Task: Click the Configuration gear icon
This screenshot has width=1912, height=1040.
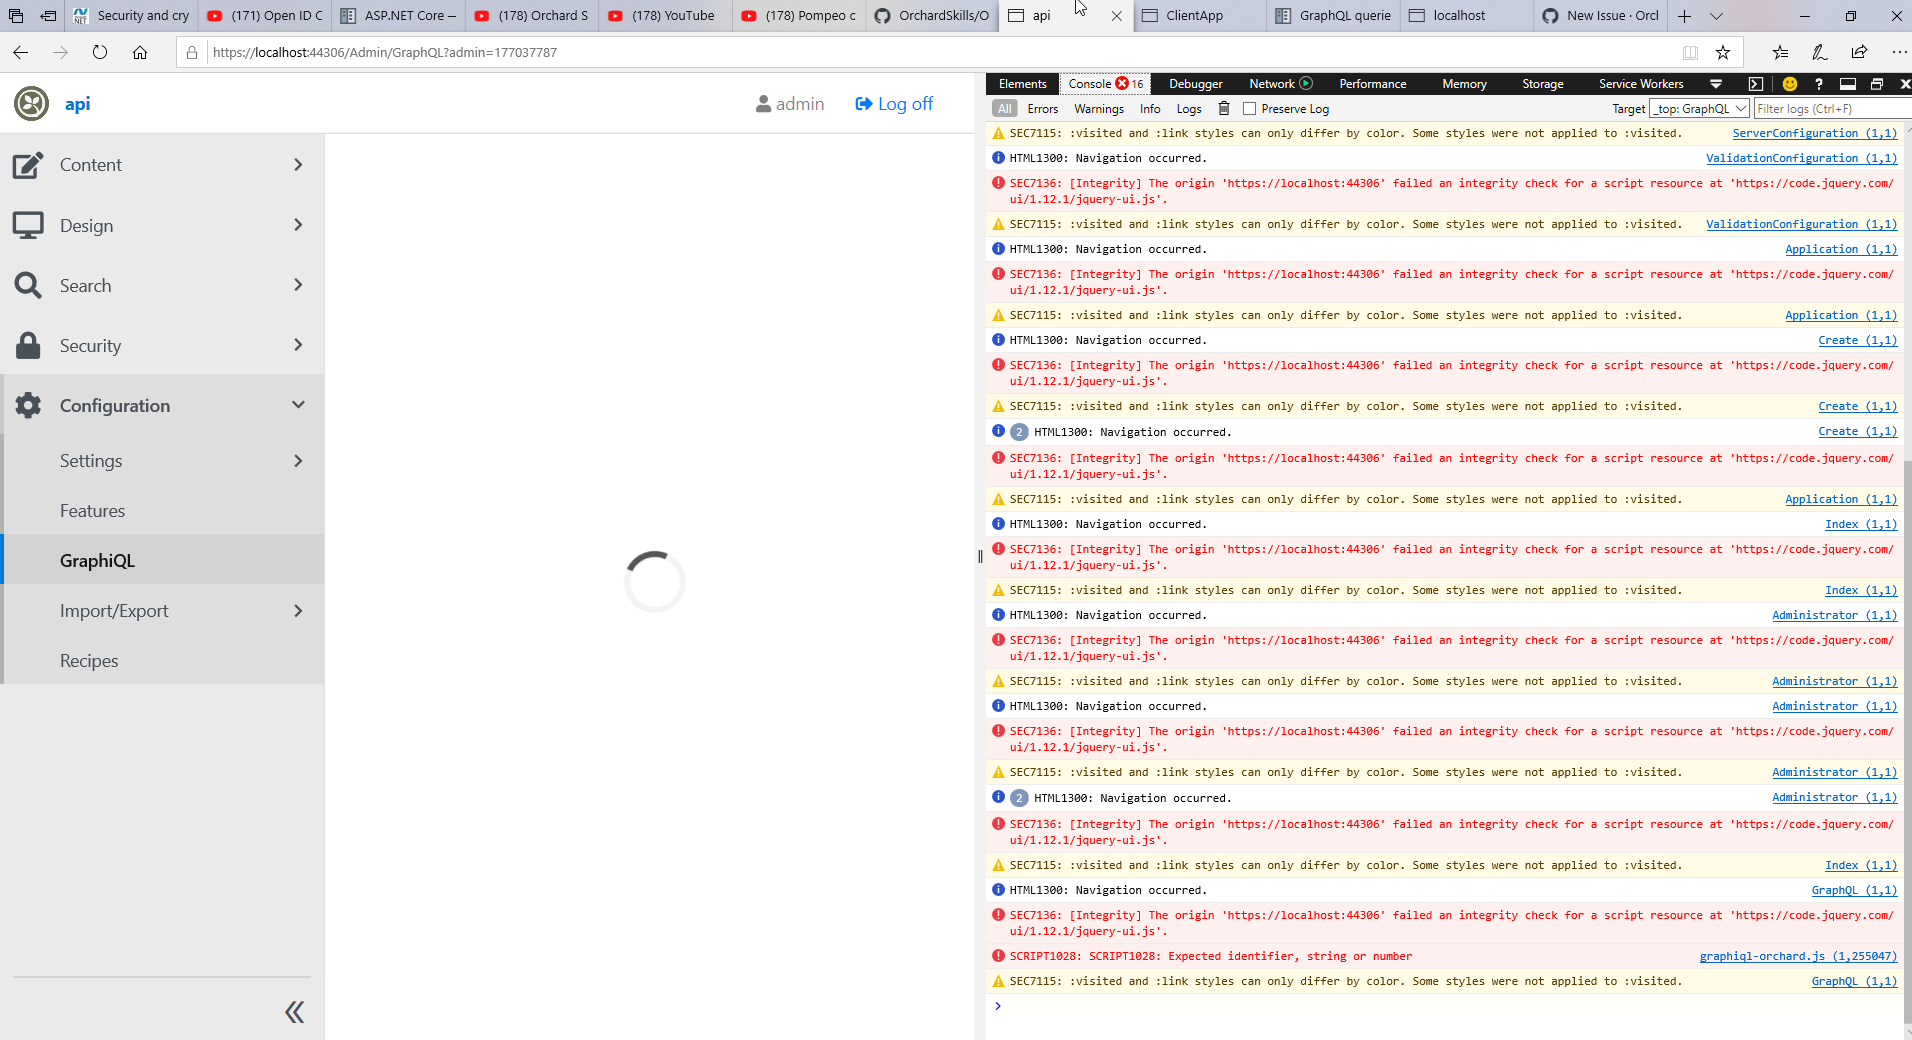Action: coord(29,405)
